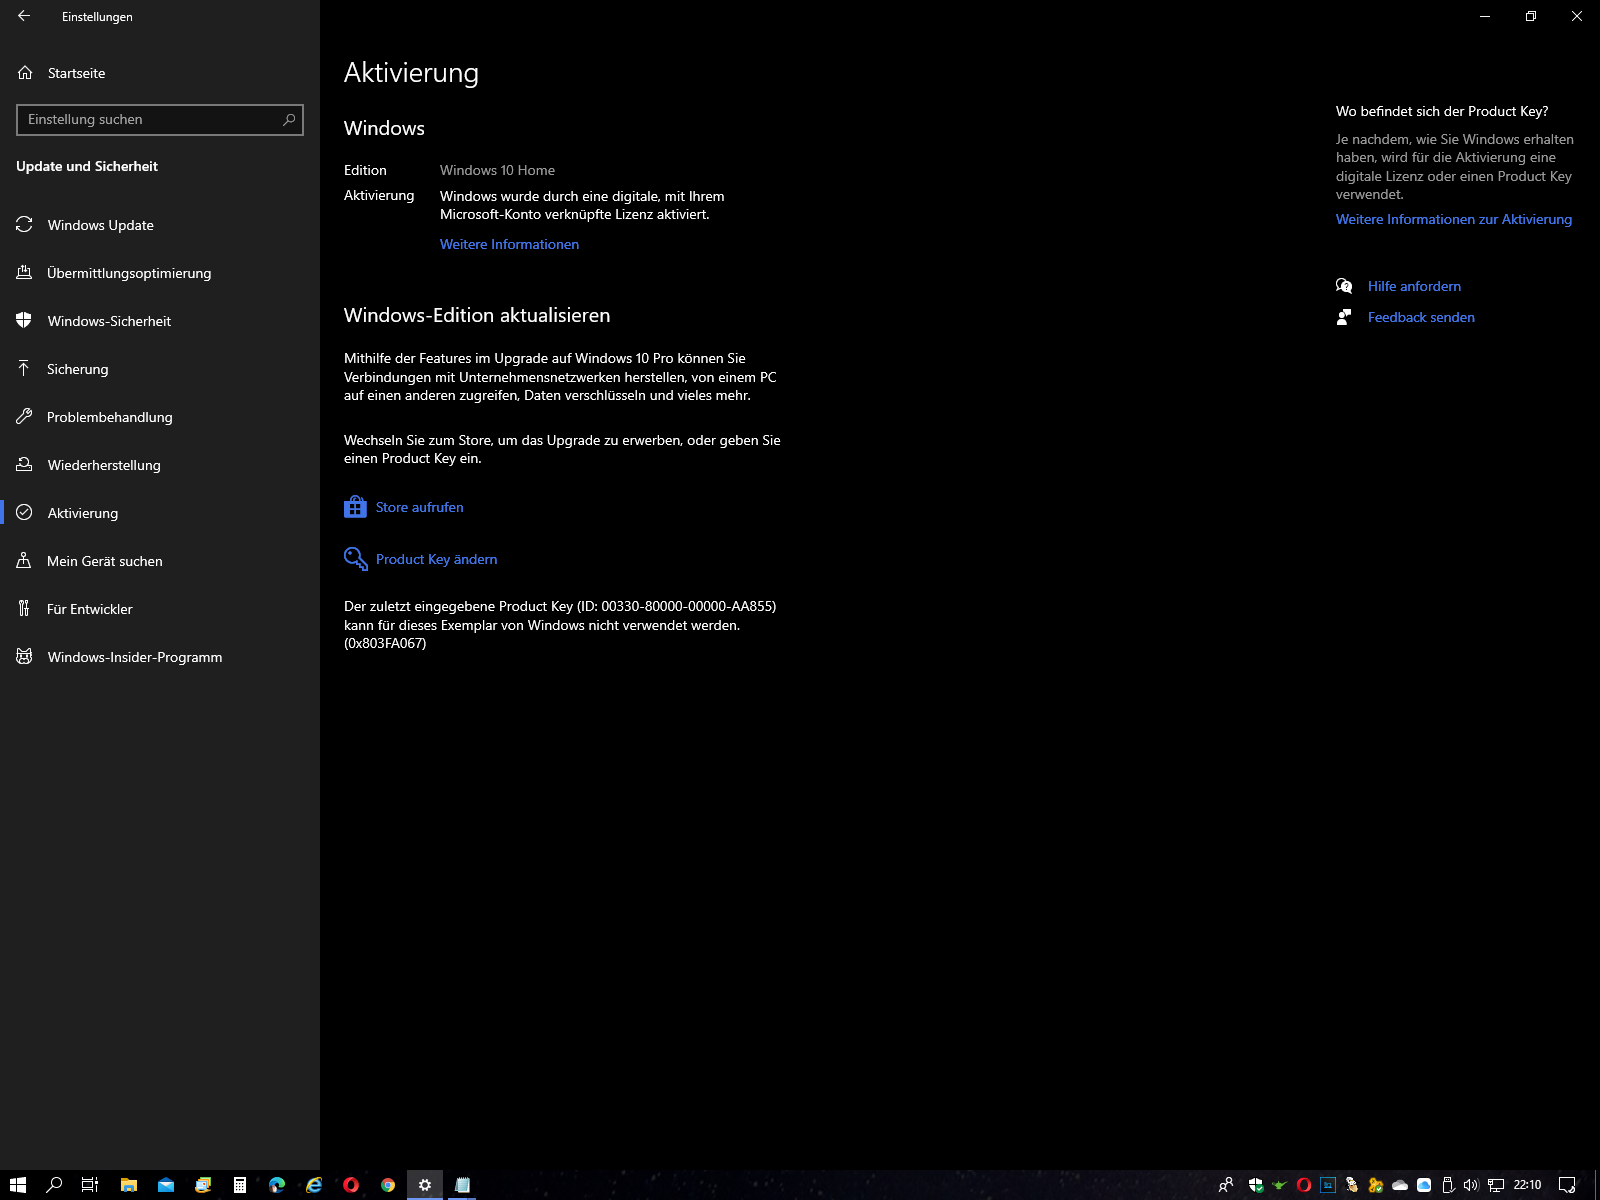Open the volume control in system tray

(x=1471, y=1185)
